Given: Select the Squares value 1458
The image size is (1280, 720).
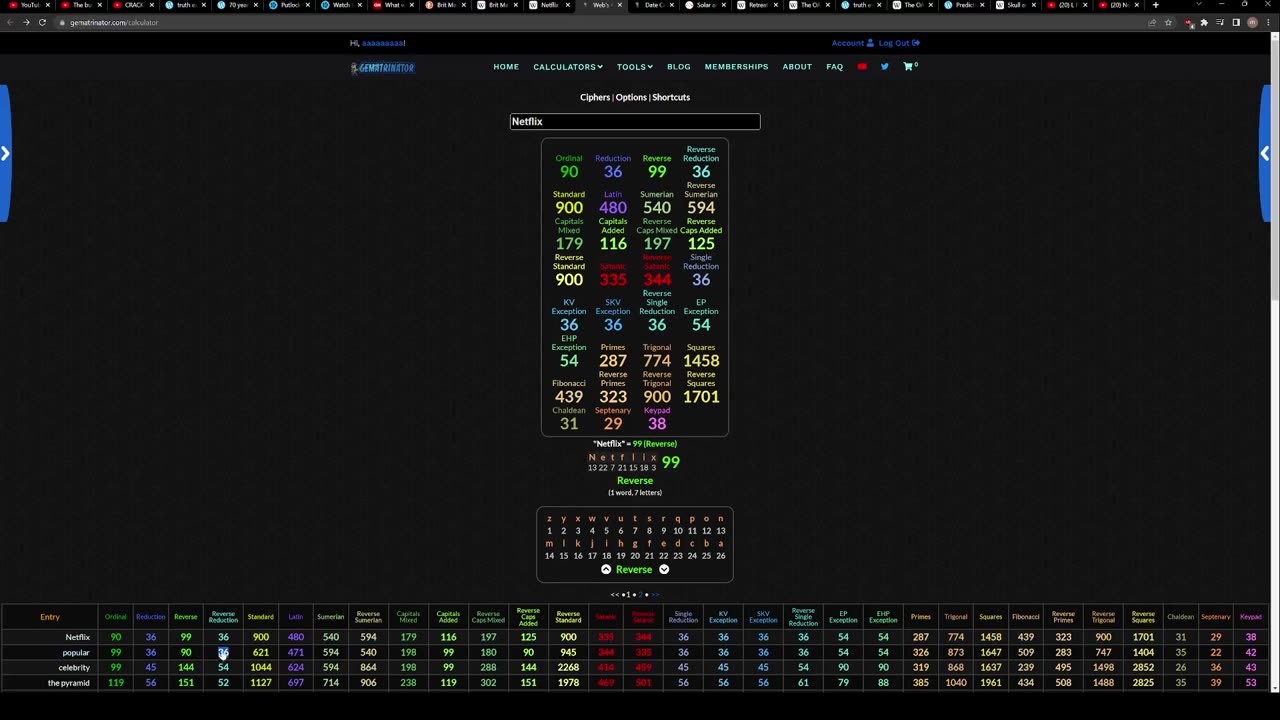Looking at the screenshot, I should [x=701, y=361].
